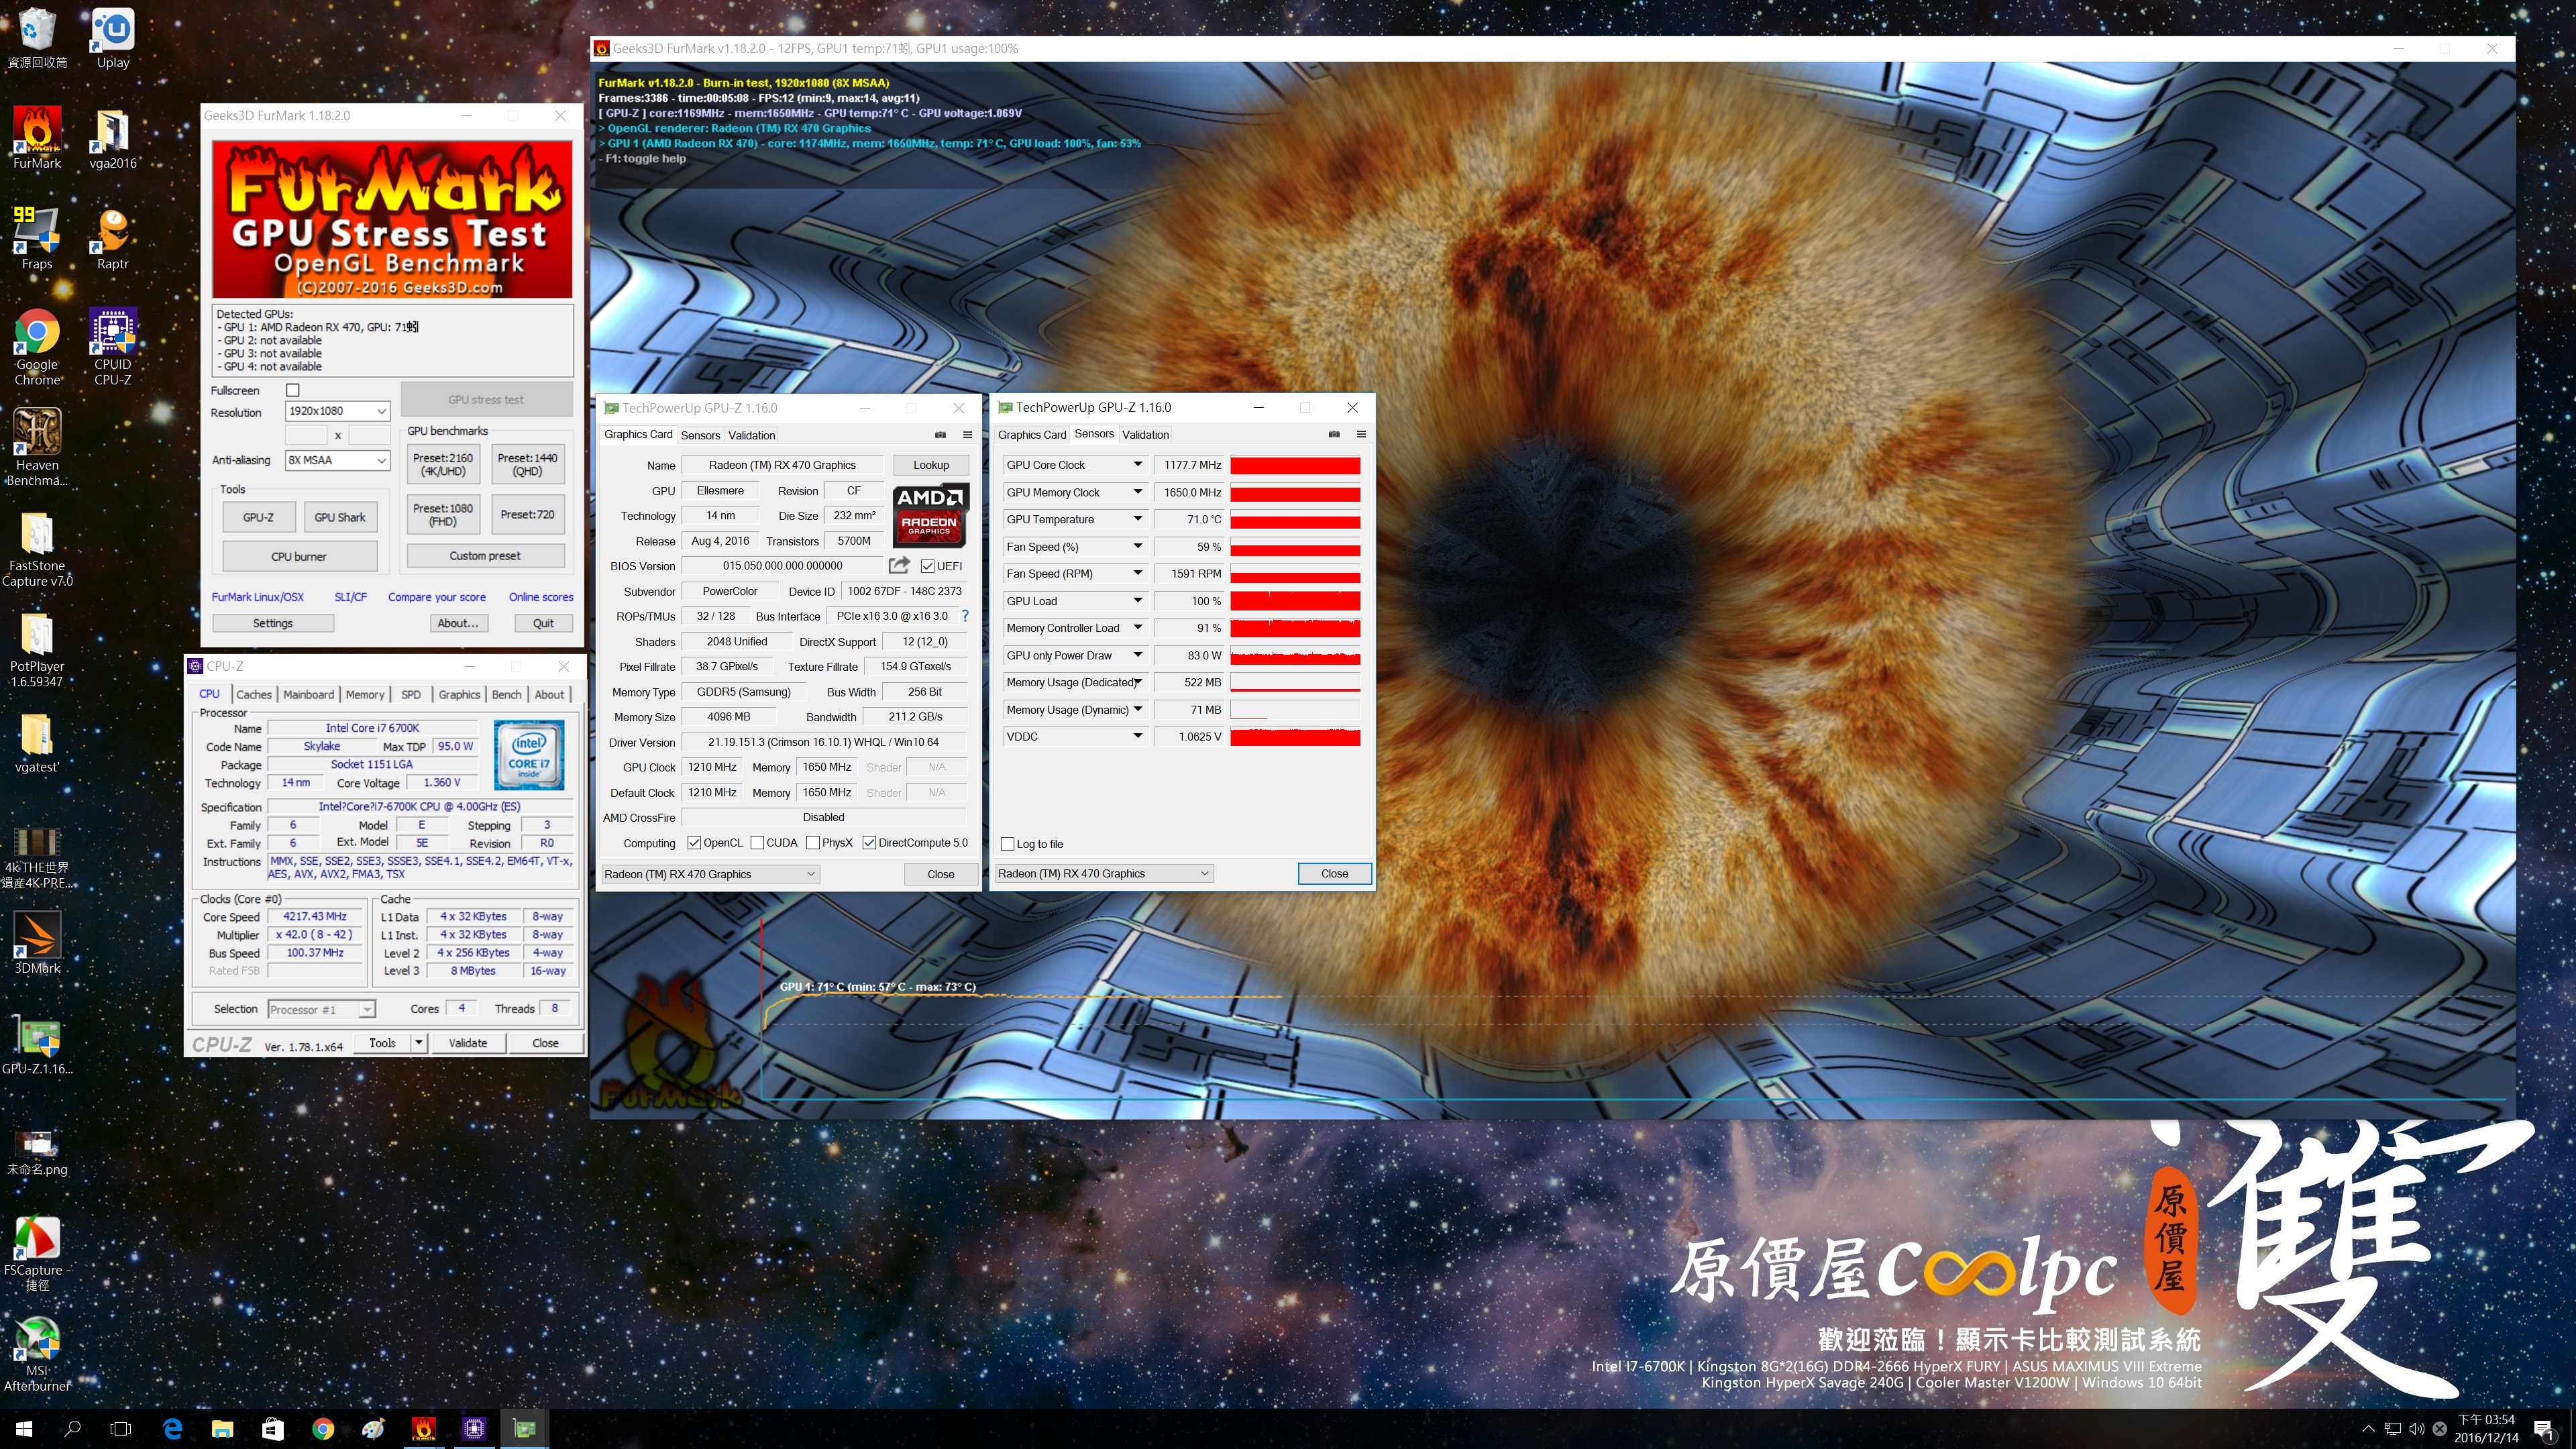Click the FurMark GPU Stress Test banner image
Viewport: 2576px width, 1449px height.
pos(392,219)
